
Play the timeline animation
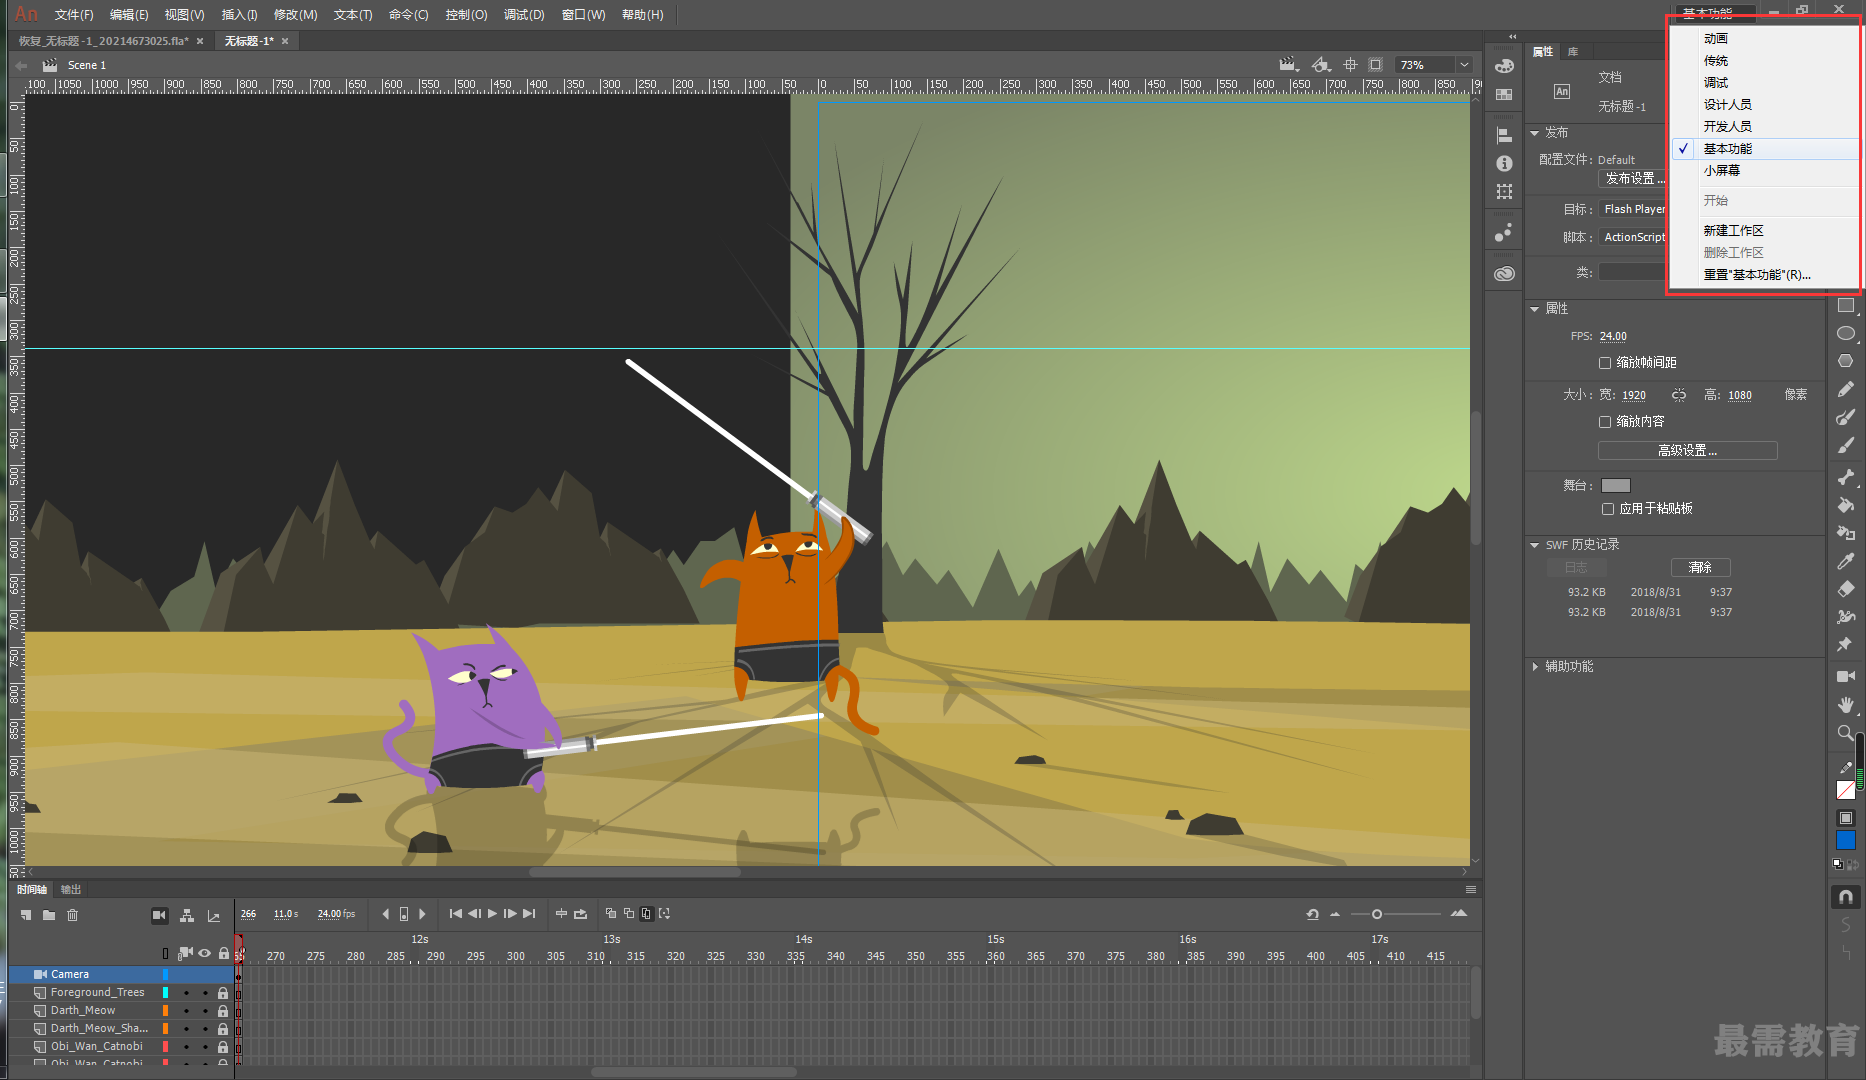[492, 913]
